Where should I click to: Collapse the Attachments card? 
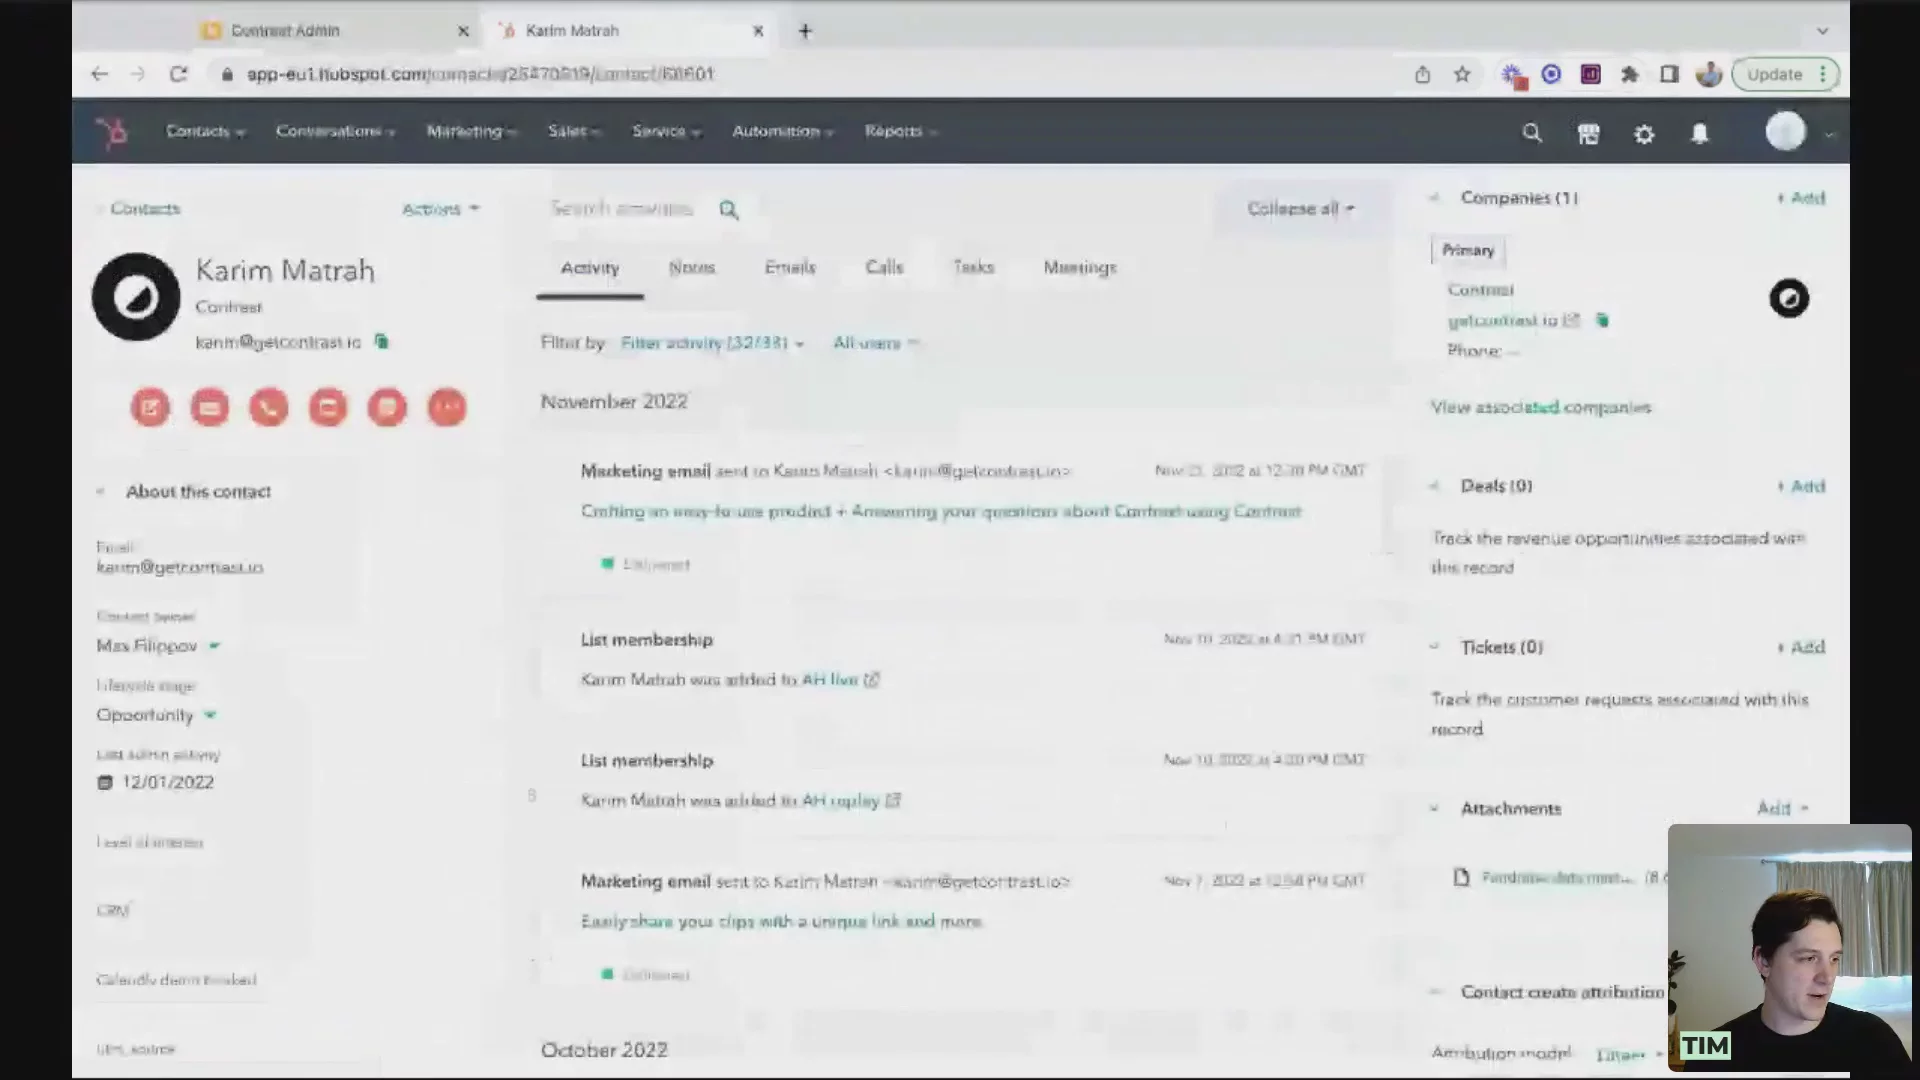coord(1434,808)
